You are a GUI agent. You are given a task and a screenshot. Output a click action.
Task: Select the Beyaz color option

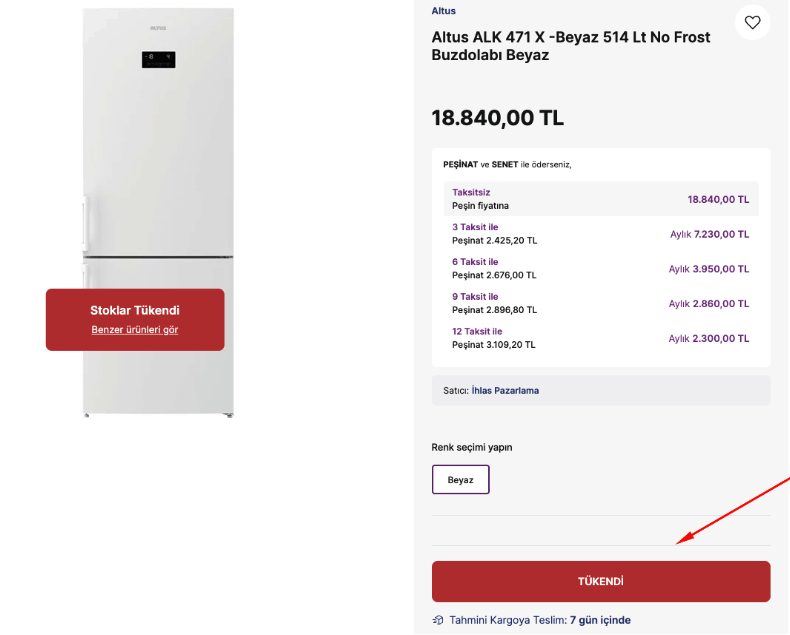[460, 480]
